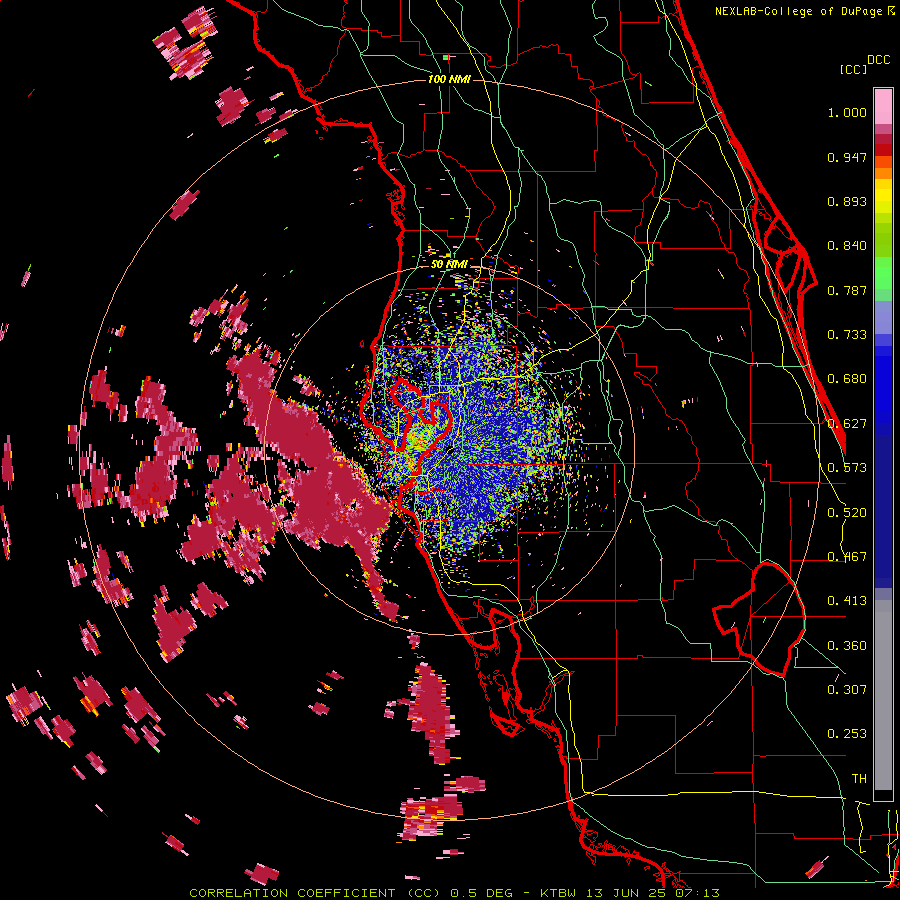Select the 0.413 scale value
Viewport: 900px width, 900px height.
tap(847, 601)
